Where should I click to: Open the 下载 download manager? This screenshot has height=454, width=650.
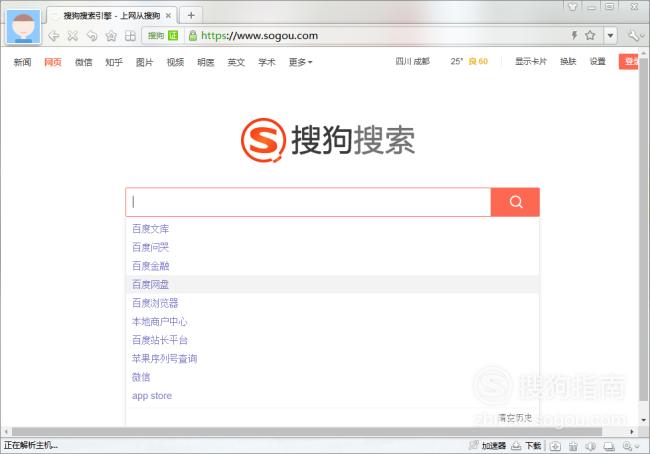(x=526, y=446)
